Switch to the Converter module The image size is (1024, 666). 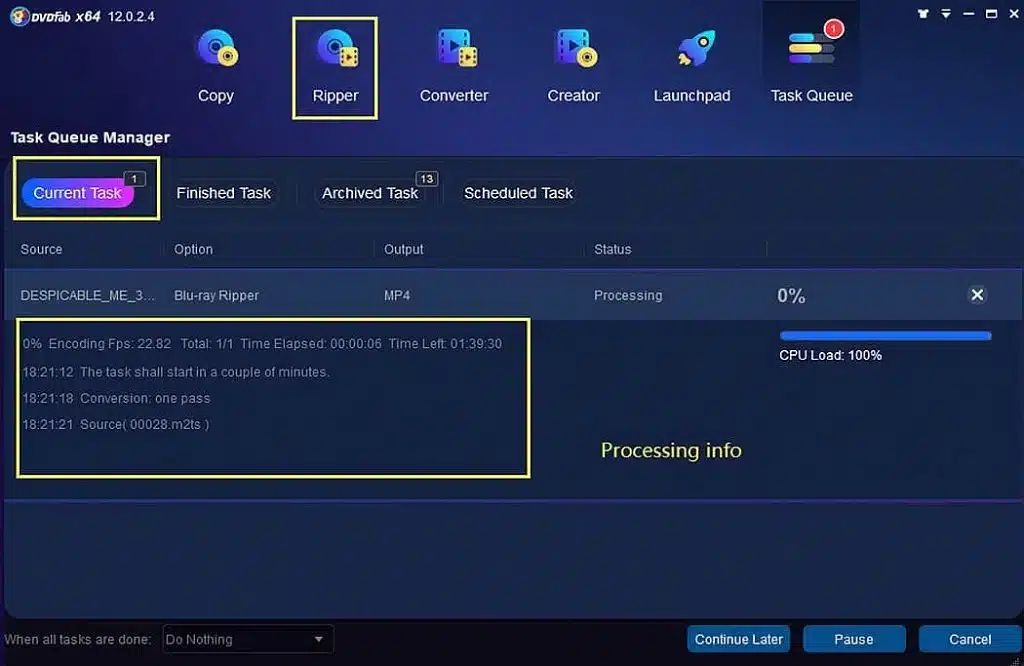point(454,60)
